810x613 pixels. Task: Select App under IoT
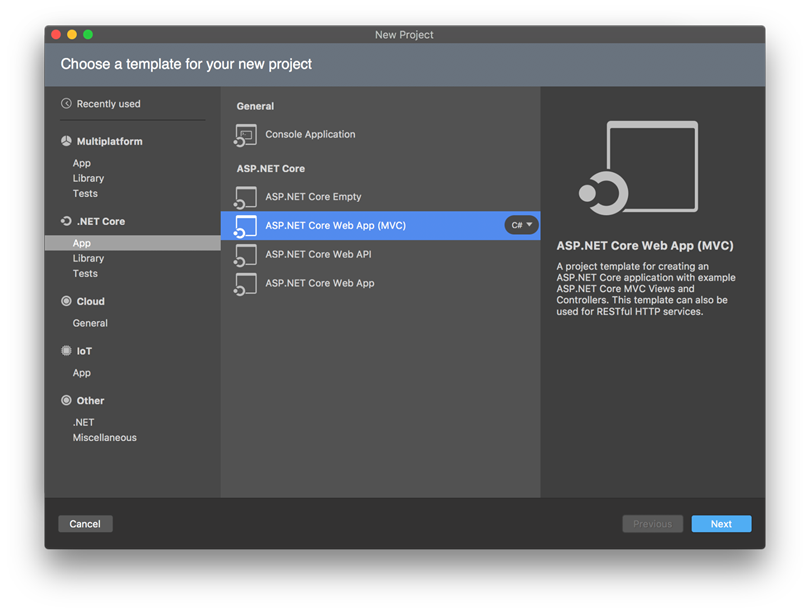tap(82, 373)
